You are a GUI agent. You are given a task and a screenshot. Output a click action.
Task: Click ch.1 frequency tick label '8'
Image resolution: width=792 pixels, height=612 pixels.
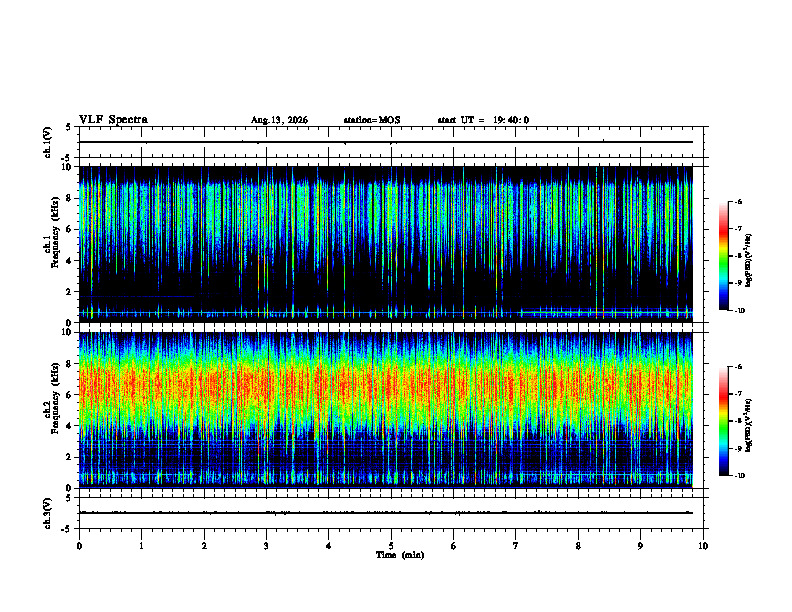pyautogui.click(x=70, y=198)
